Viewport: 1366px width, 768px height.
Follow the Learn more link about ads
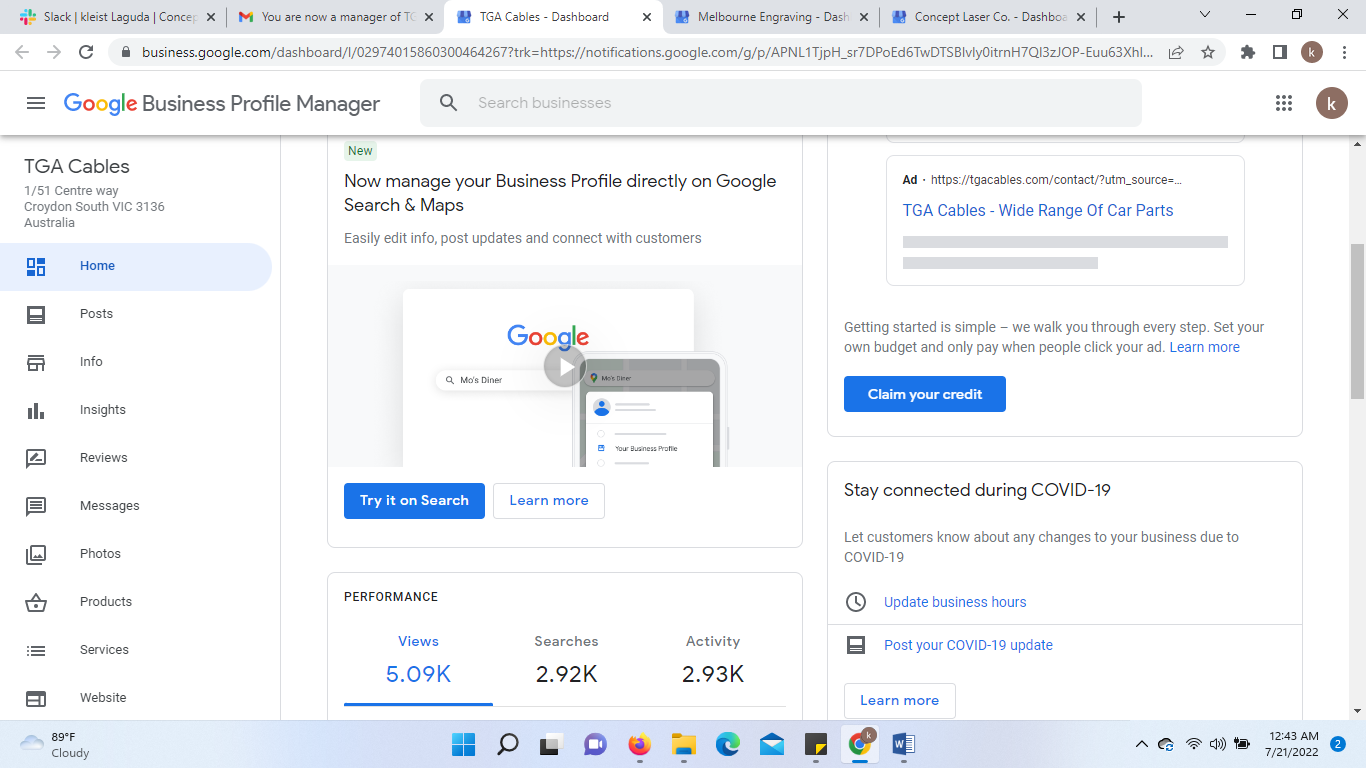pyautogui.click(x=1205, y=347)
